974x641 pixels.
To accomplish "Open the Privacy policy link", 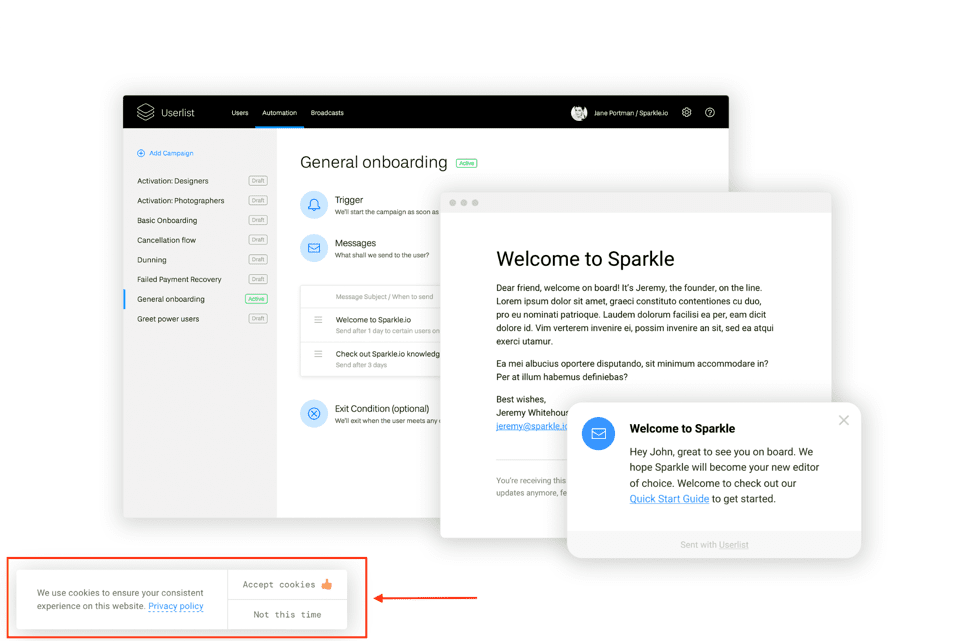I will [x=176, y=606].
